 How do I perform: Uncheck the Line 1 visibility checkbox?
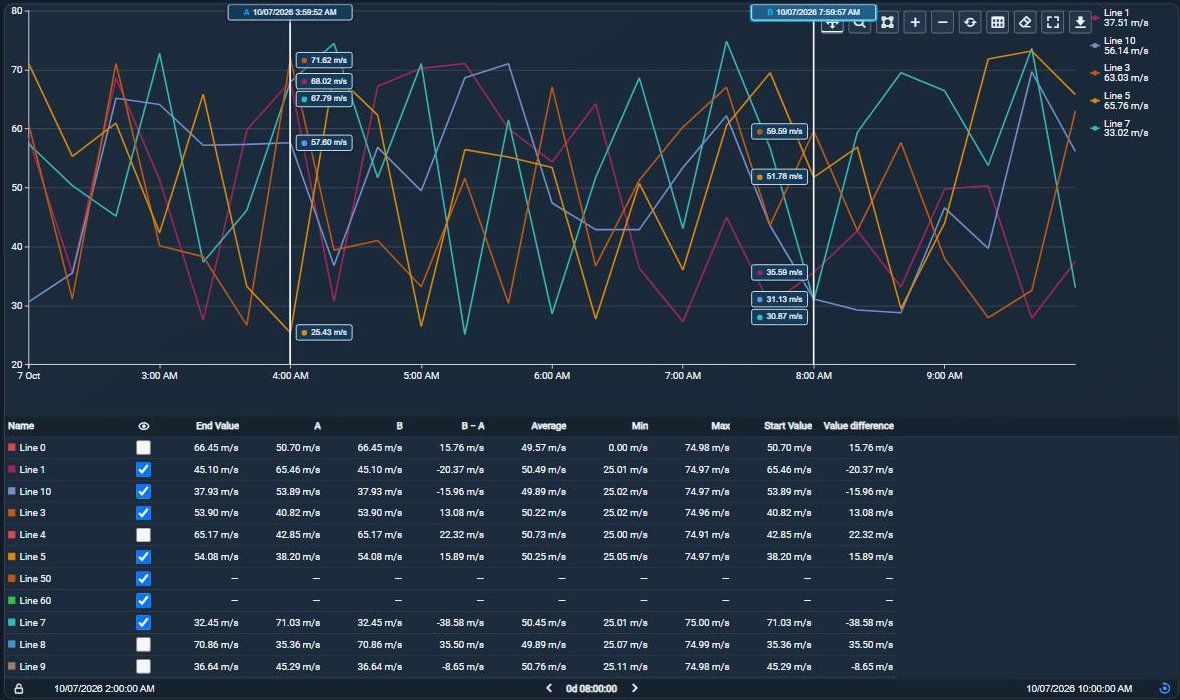(144, 470)
